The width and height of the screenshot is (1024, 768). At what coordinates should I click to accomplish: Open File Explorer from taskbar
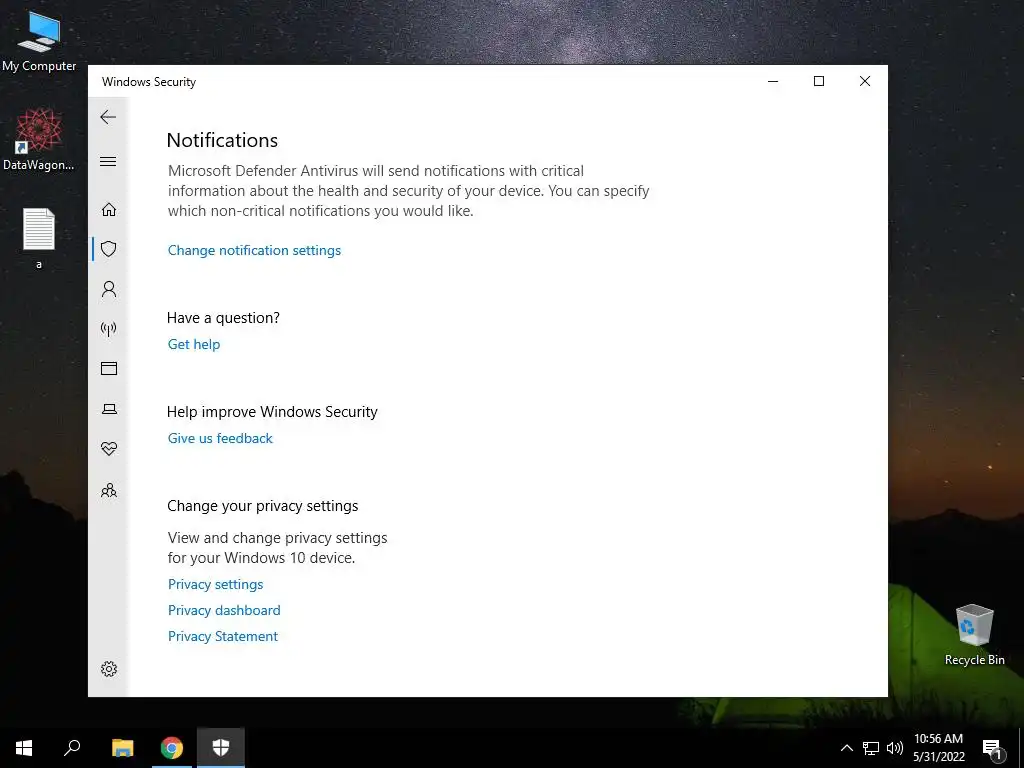coord(122,748)
